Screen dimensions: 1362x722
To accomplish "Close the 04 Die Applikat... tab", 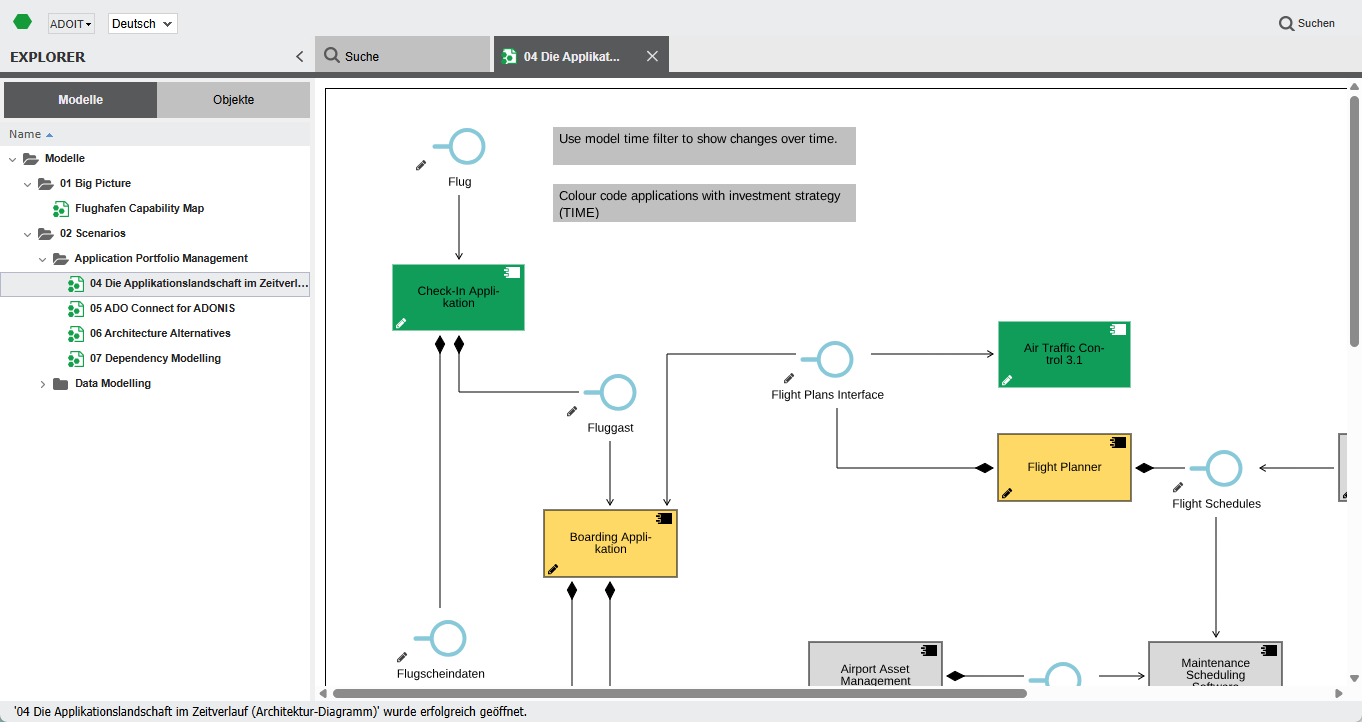I will click(x=652, y=56).
